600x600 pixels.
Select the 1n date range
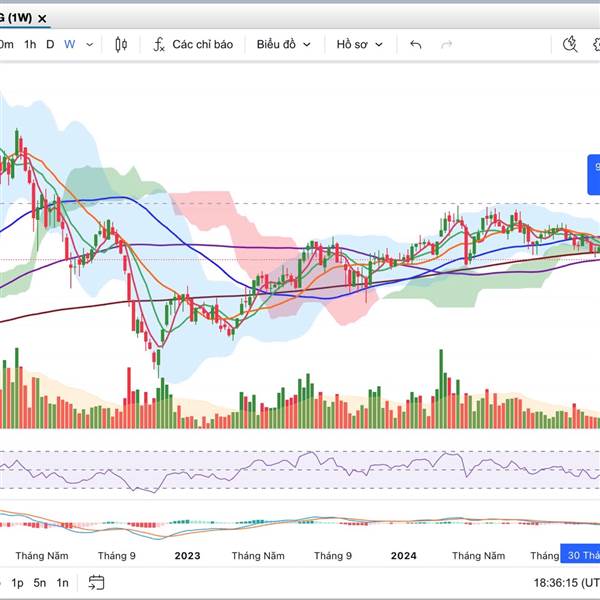coord(63,583)
